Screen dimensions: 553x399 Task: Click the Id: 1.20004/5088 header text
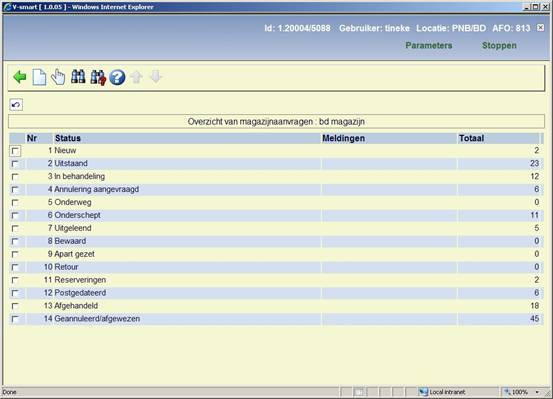coord(297,28)
